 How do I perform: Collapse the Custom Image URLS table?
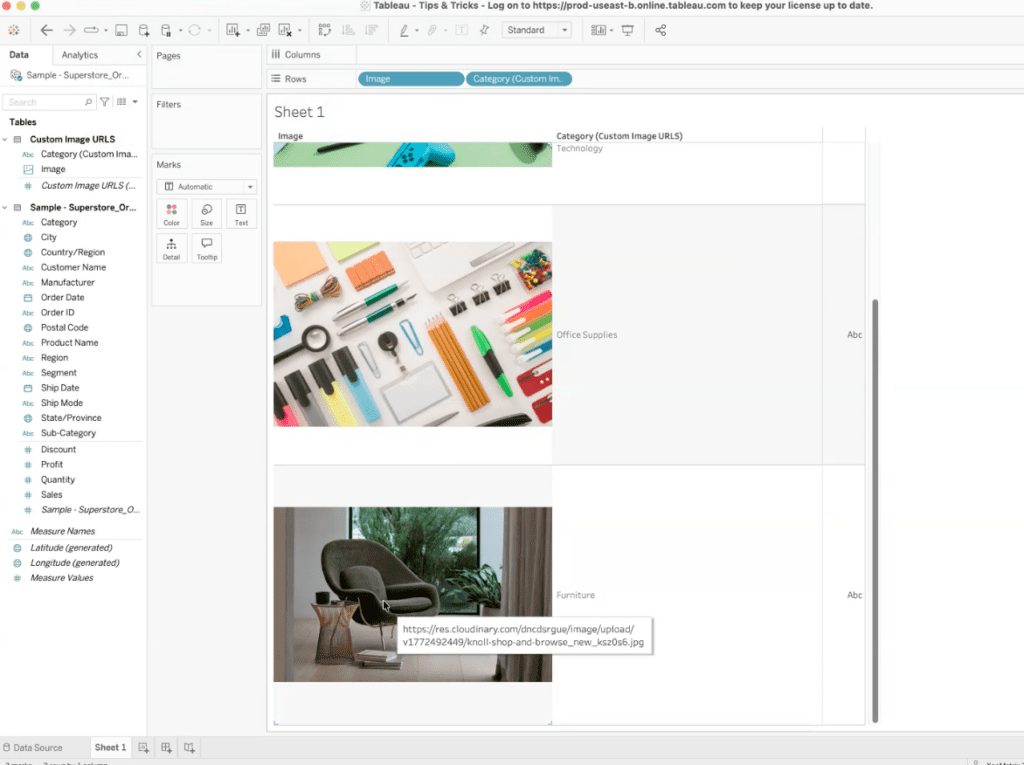point(5,139)
